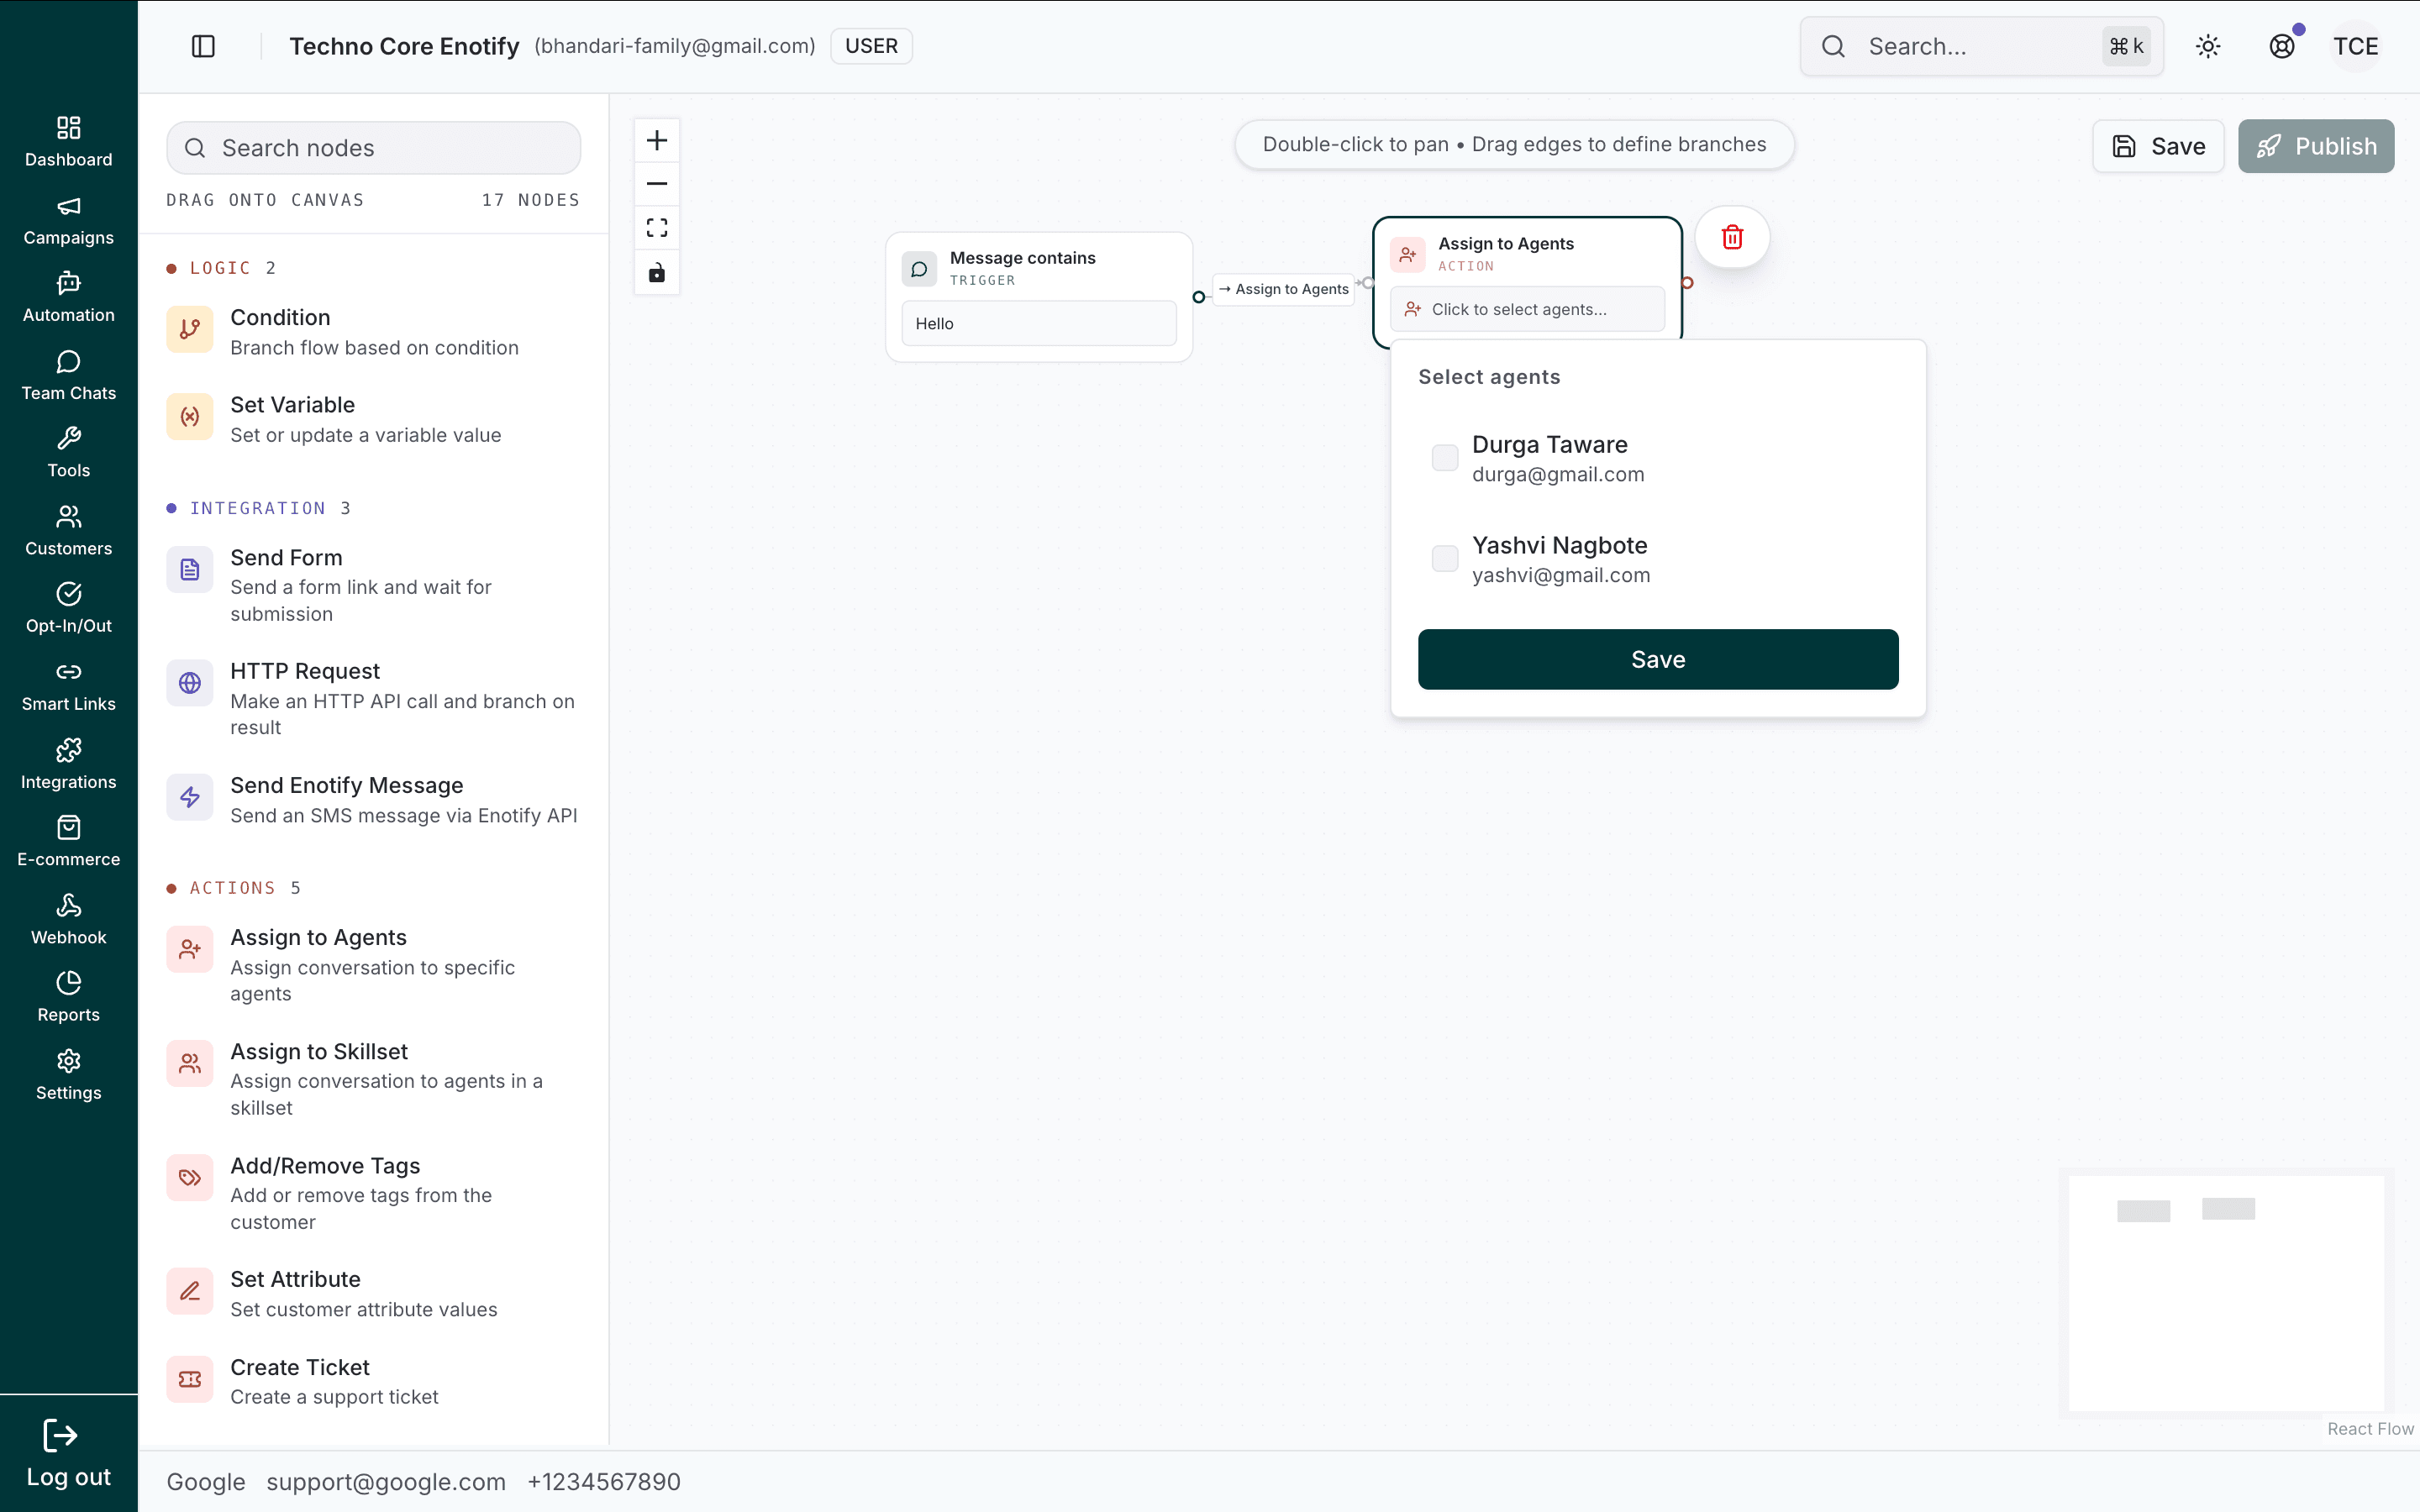Image resolution: width=2420 pixels, height=1512 pixels.
Task: Fit view on the canvas
Action: (657, 228)
